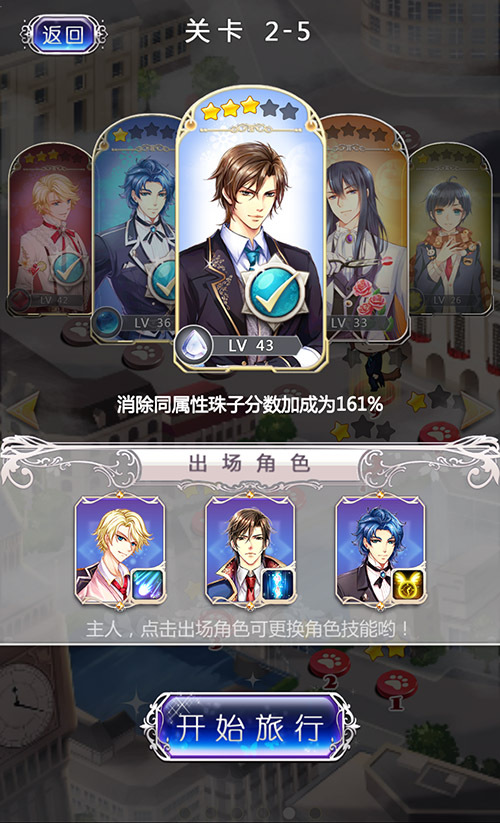Start the journey with 开始旅行 button
This screenshot has width=500, height=823.
click(x=250, y=727)
